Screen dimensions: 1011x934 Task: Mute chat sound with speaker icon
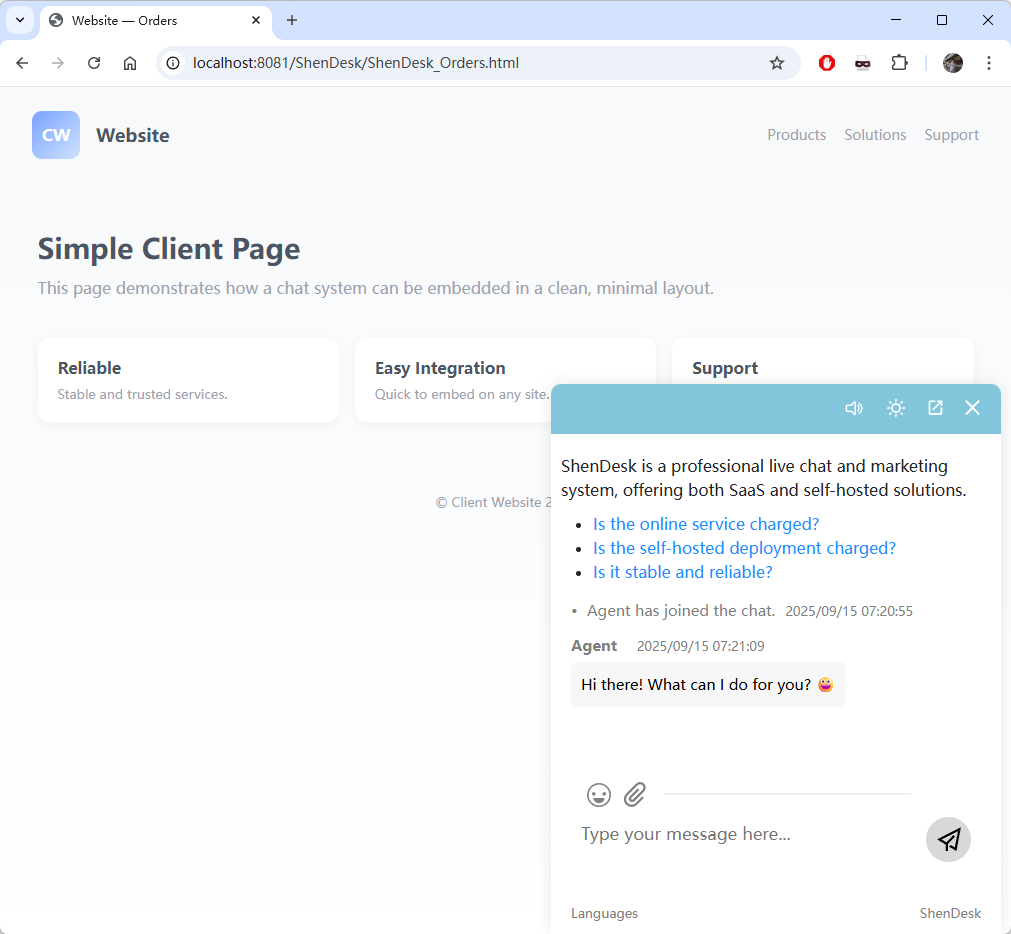pyautogui.click(x=853, y=408)
